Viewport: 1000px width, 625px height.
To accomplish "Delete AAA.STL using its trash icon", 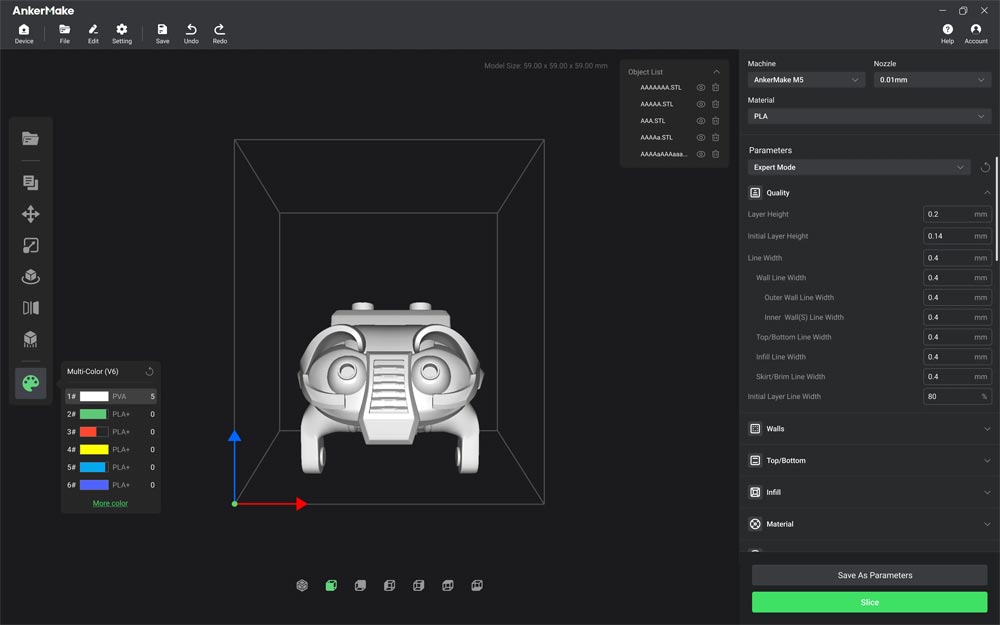I will pos(715,121).
